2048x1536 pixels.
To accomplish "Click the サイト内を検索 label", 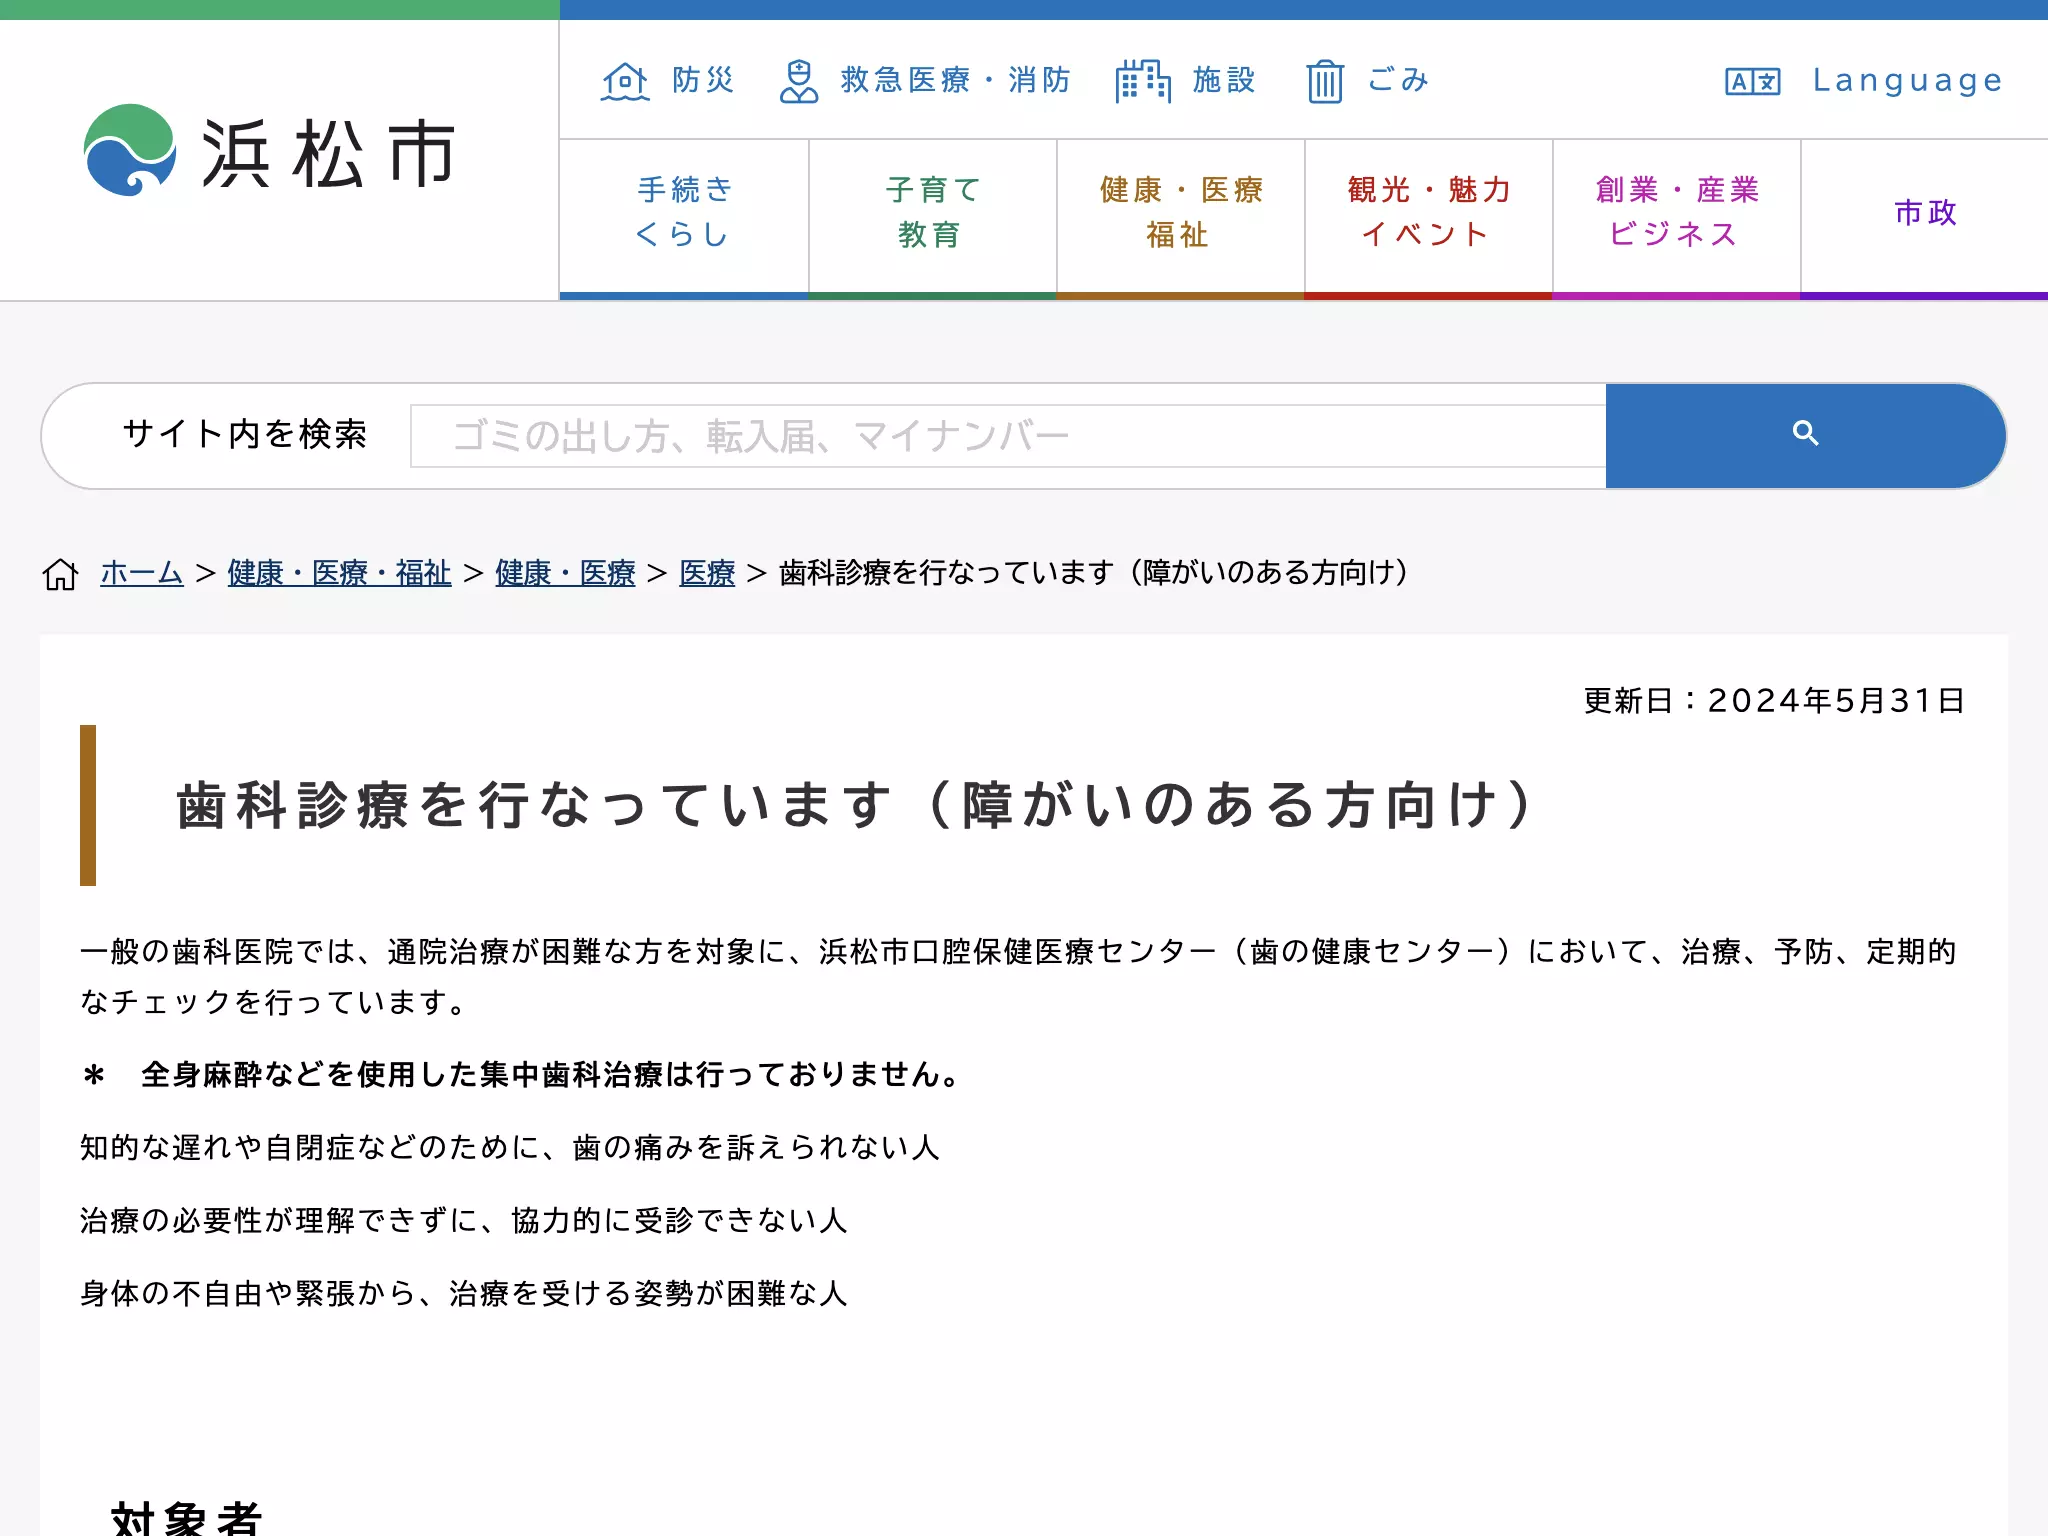I will click(x=245, y=434).
